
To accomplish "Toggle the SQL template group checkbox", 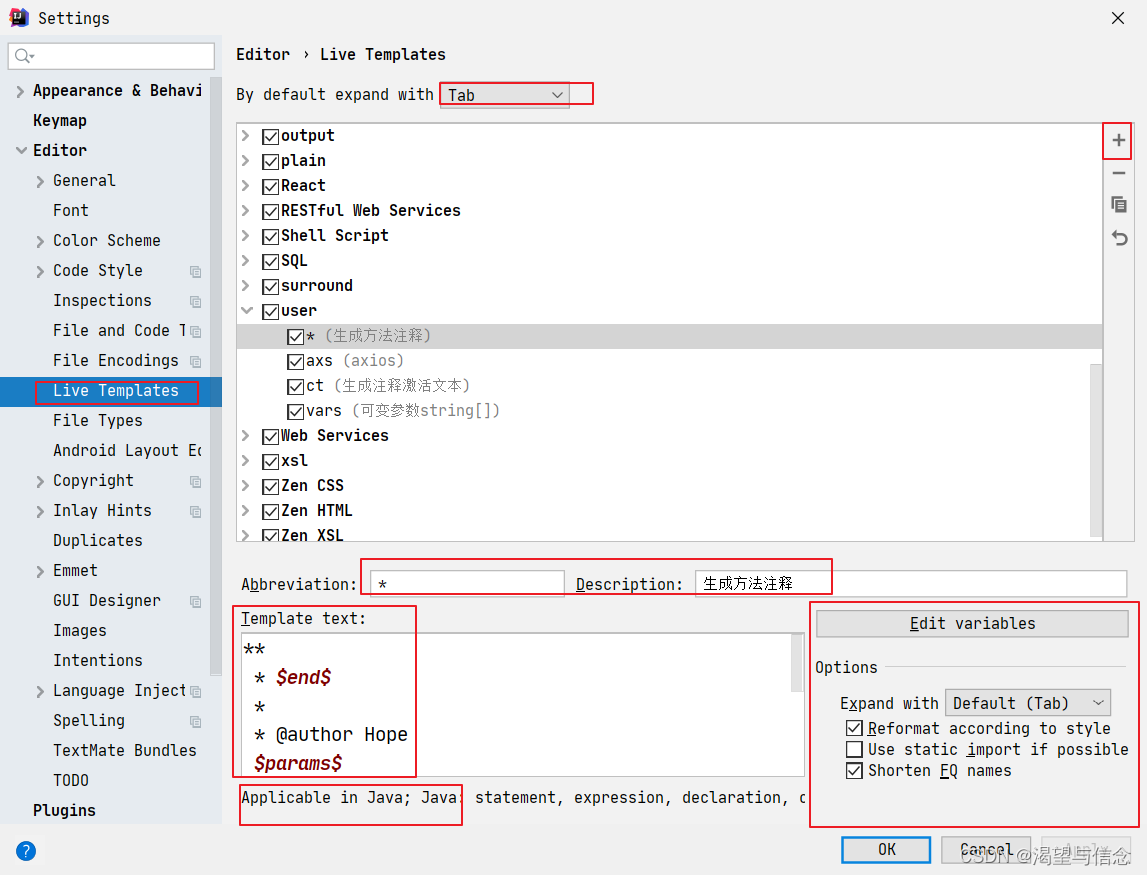I will point(271,262).
